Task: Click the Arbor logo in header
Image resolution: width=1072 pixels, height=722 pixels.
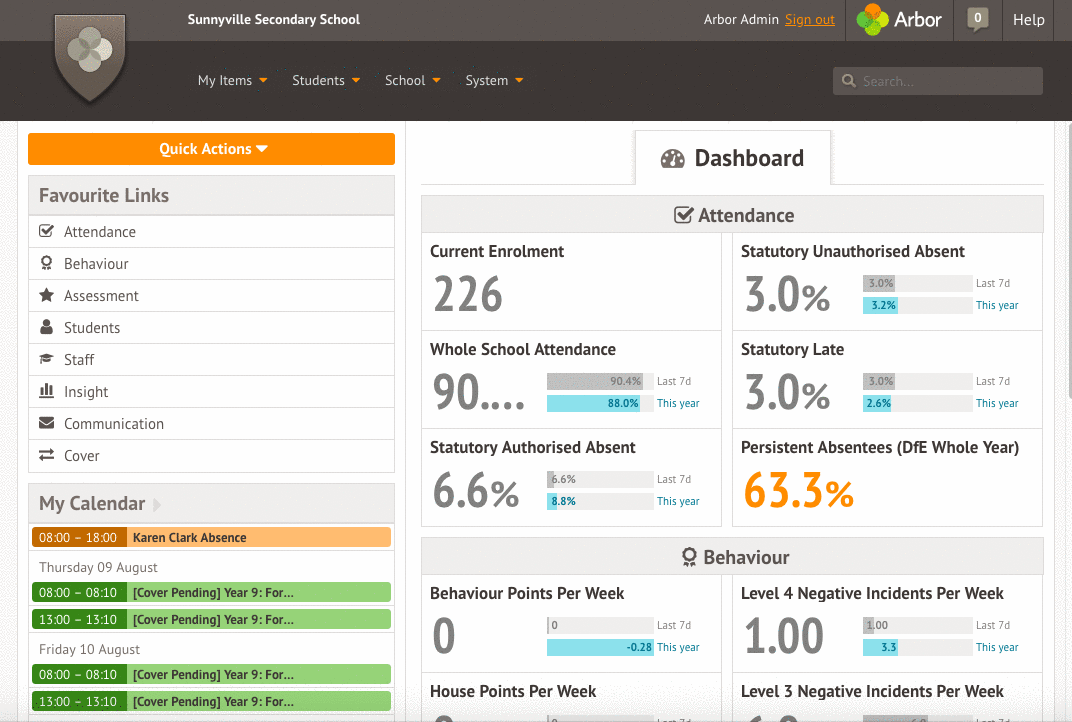Action: [x=899, y=19]
